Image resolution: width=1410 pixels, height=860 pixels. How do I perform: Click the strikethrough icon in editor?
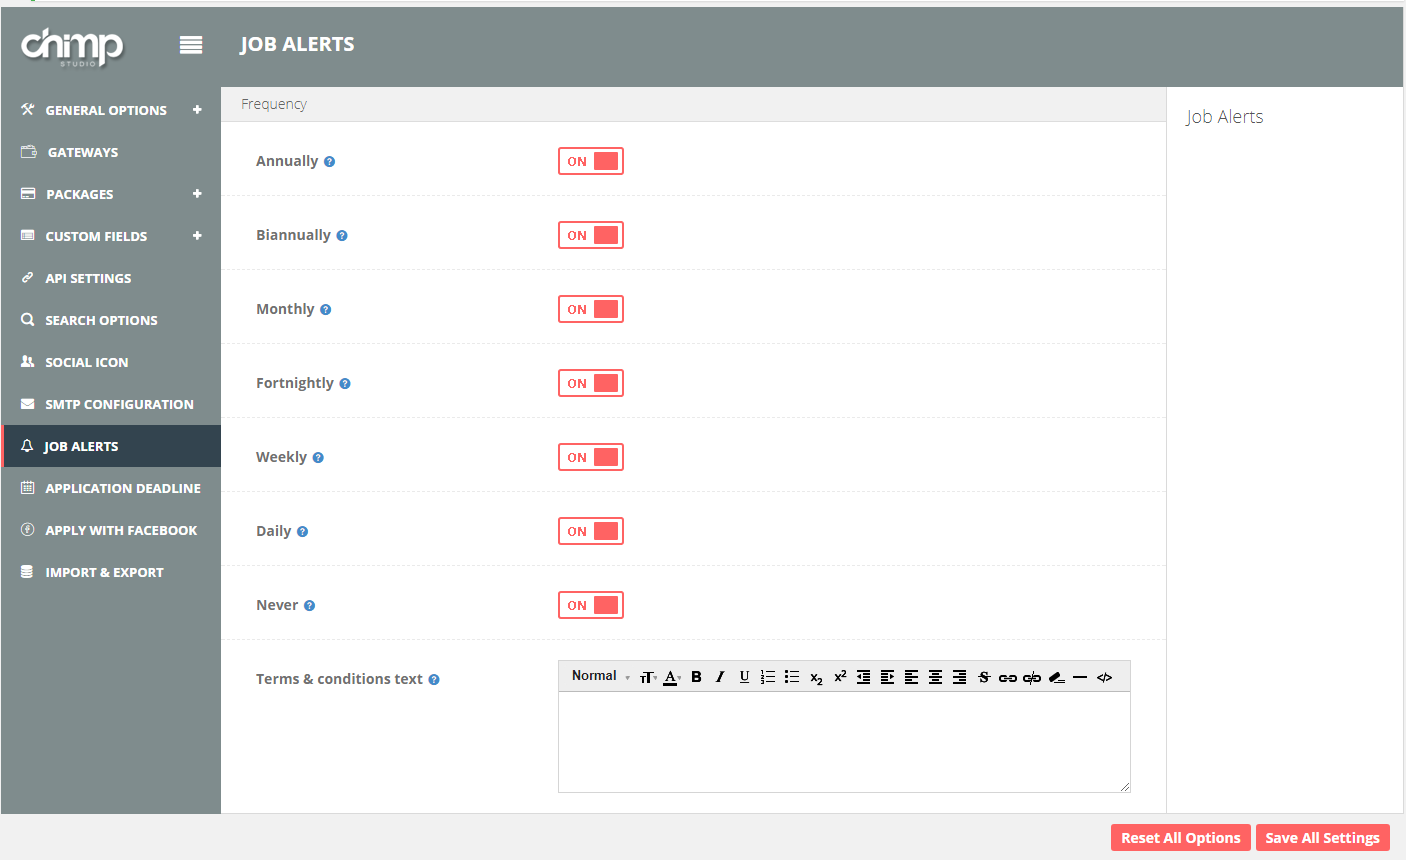pyautogui.click(x=984, y=677)
